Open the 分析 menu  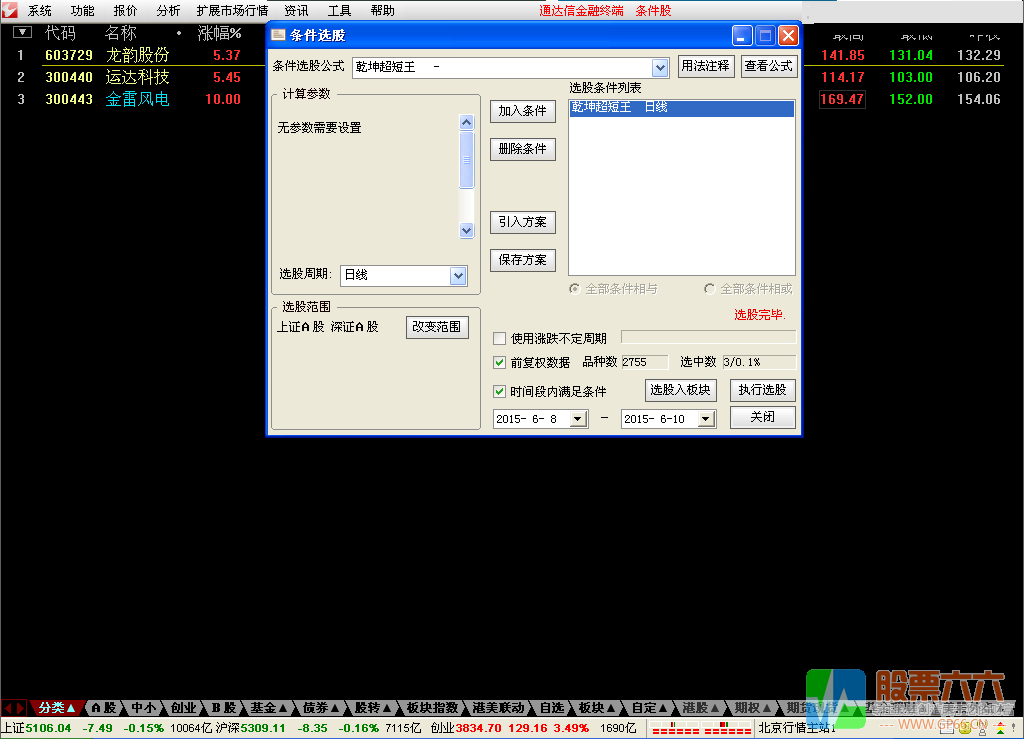pos(168,10)
